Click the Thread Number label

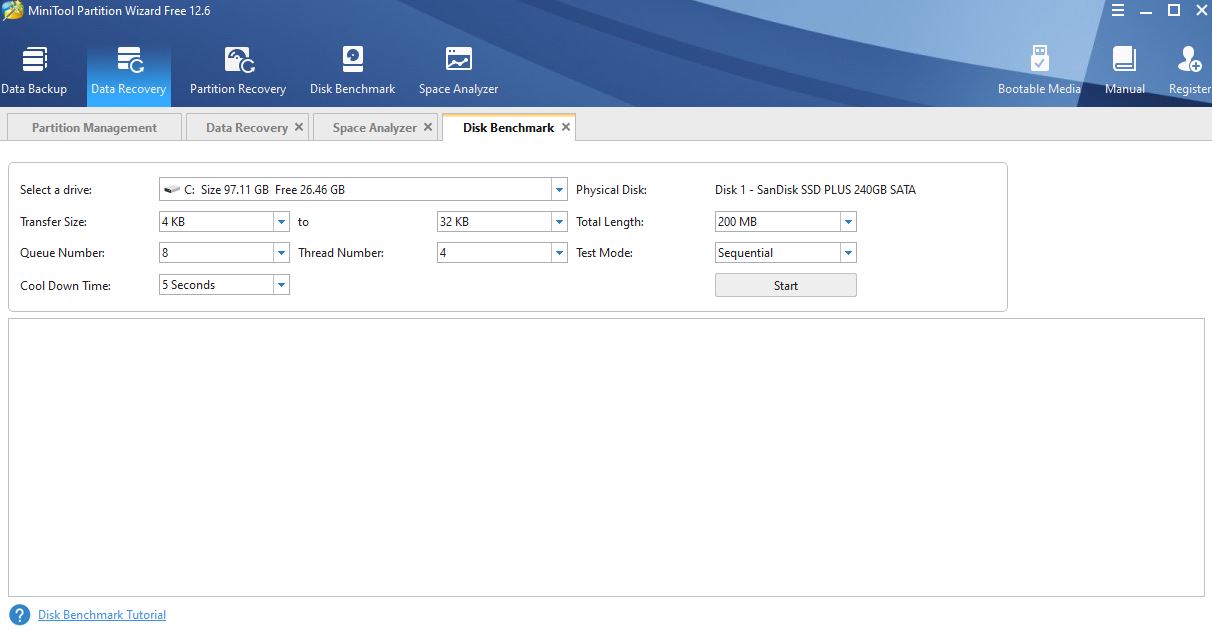tap(341, 253)
